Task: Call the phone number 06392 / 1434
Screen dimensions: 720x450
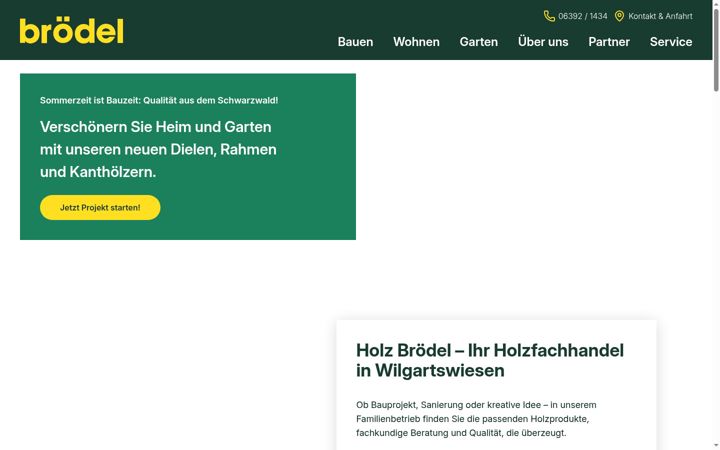Action: click(583, 16)
